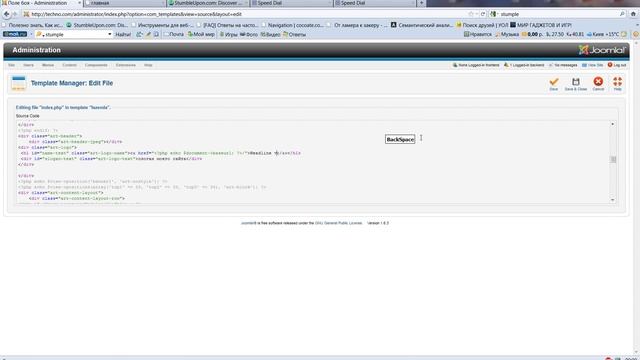The image size is (640, 360).
Task: Open the Navigation | cocoate.co bookmark
Action: [x=293, y=25]
